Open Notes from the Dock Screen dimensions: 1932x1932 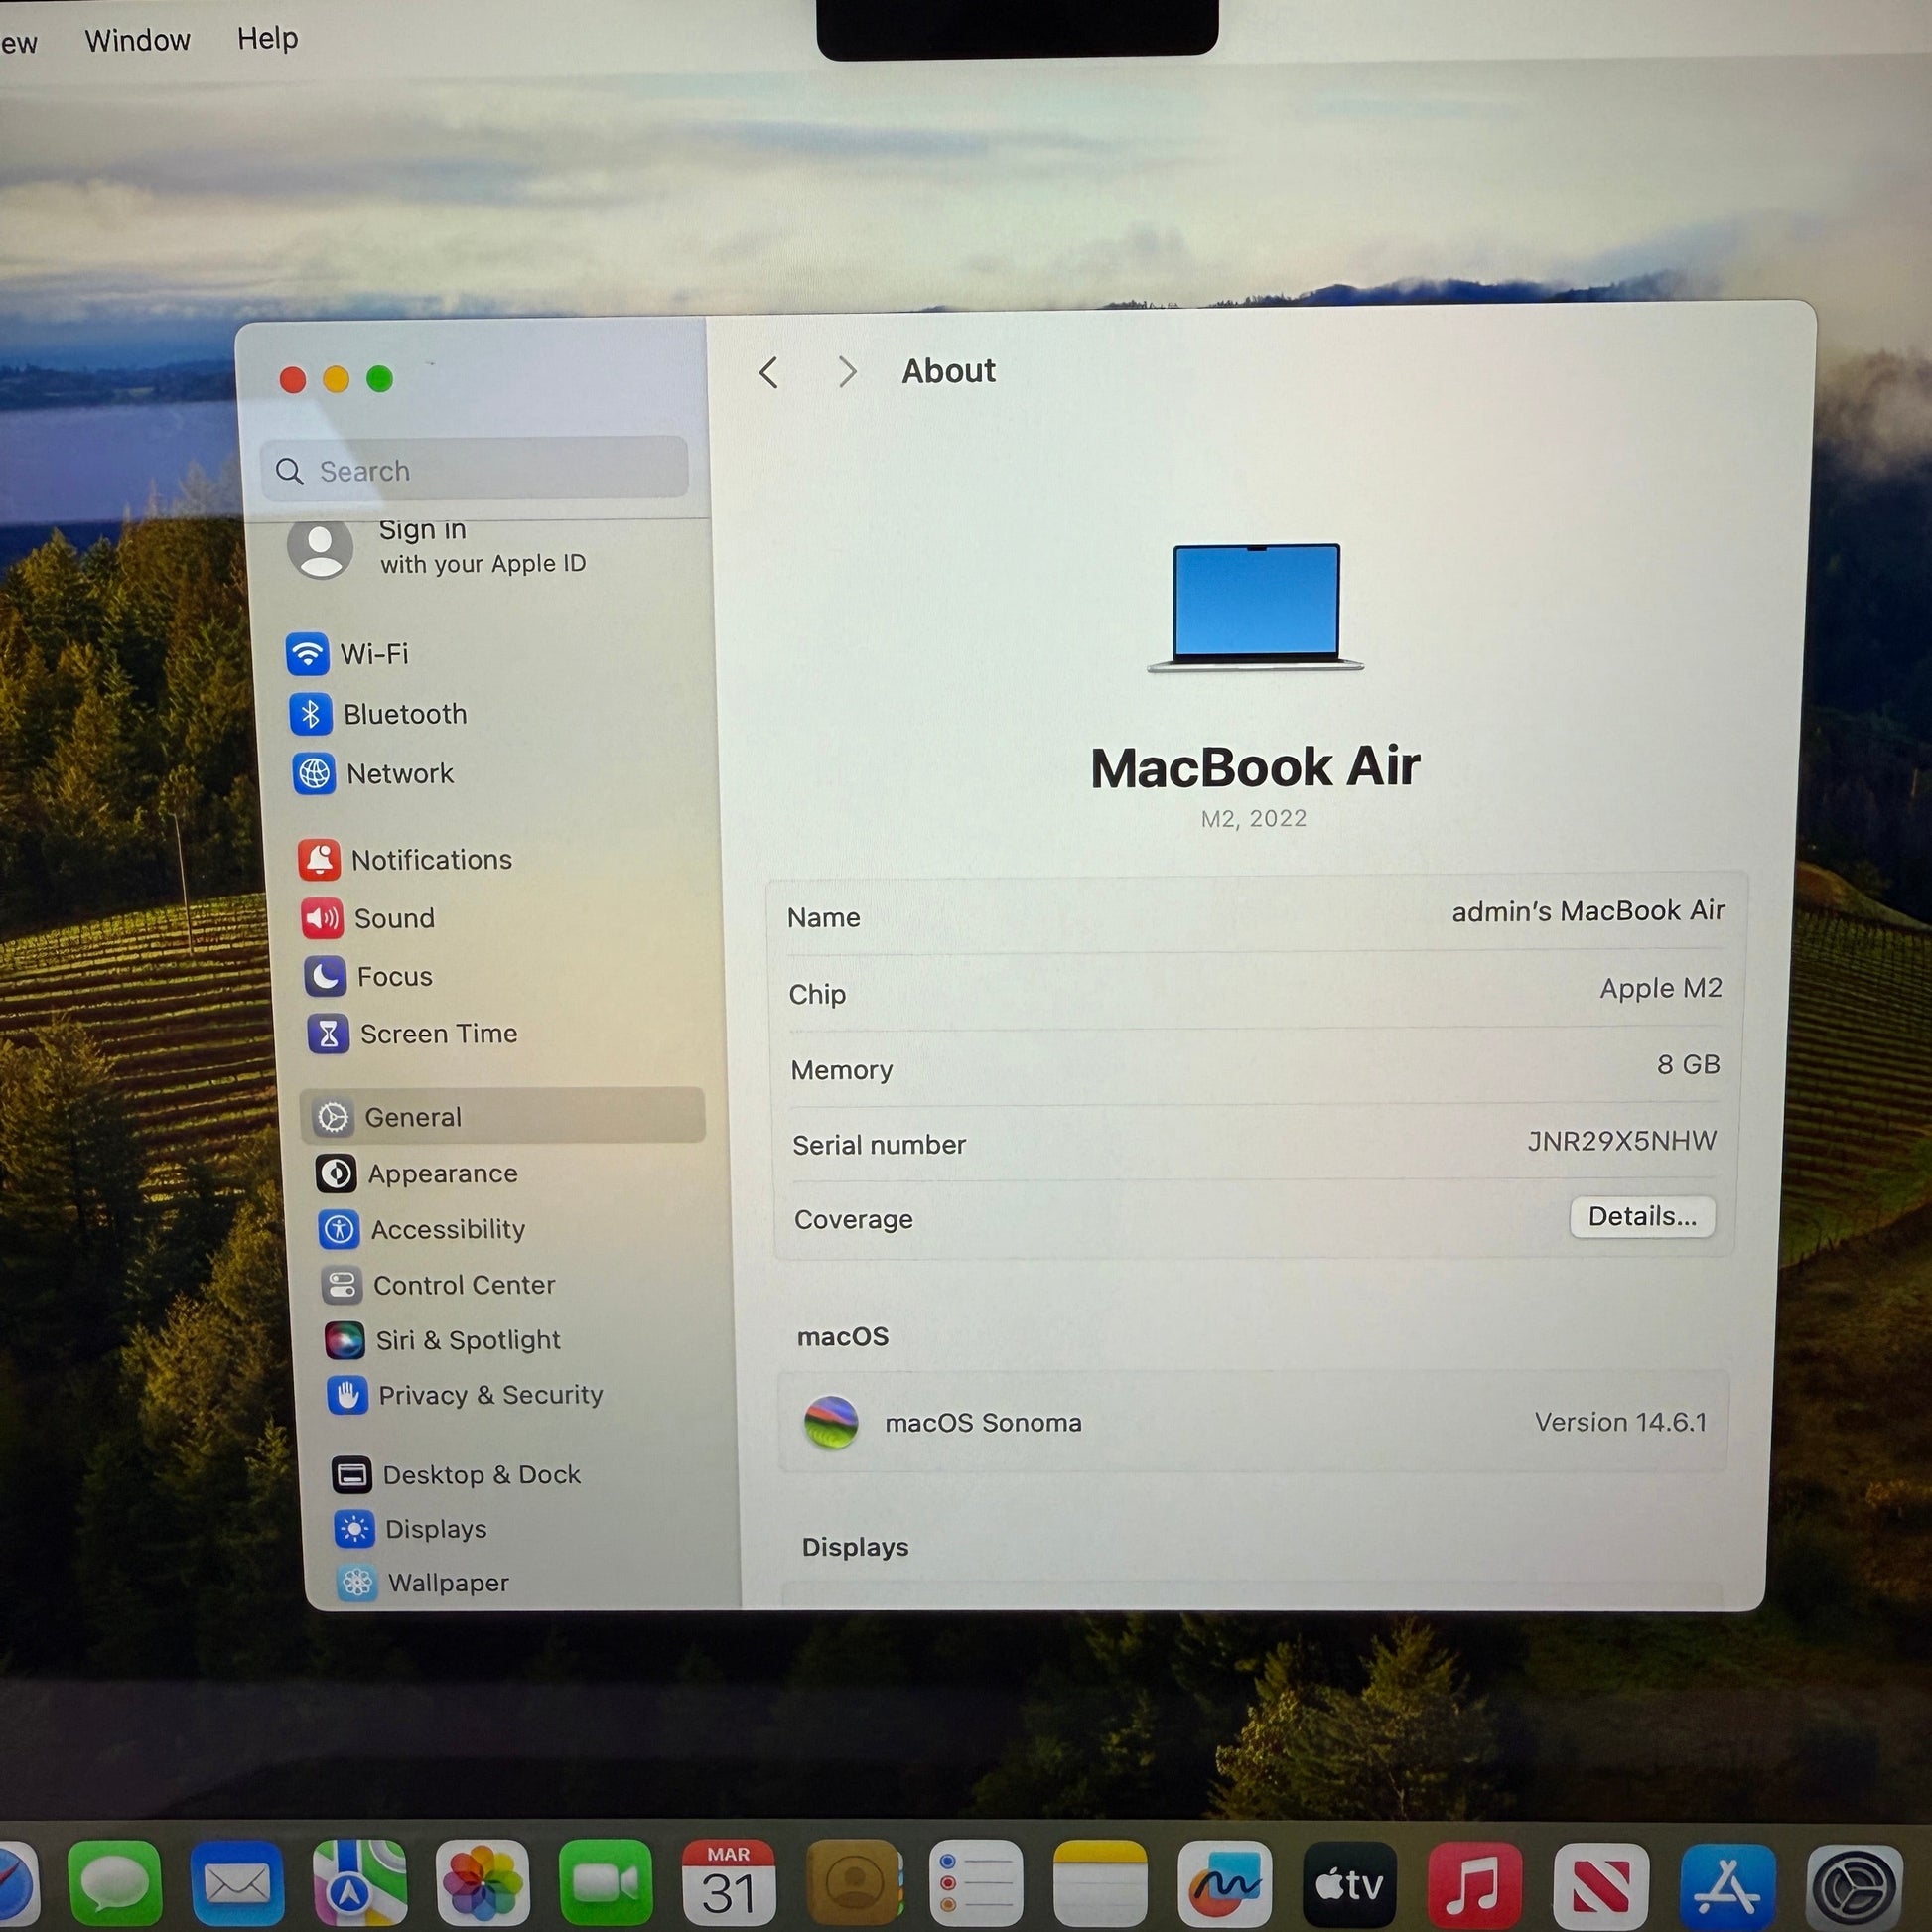pyautogui.click(x=1100, y=1884)
